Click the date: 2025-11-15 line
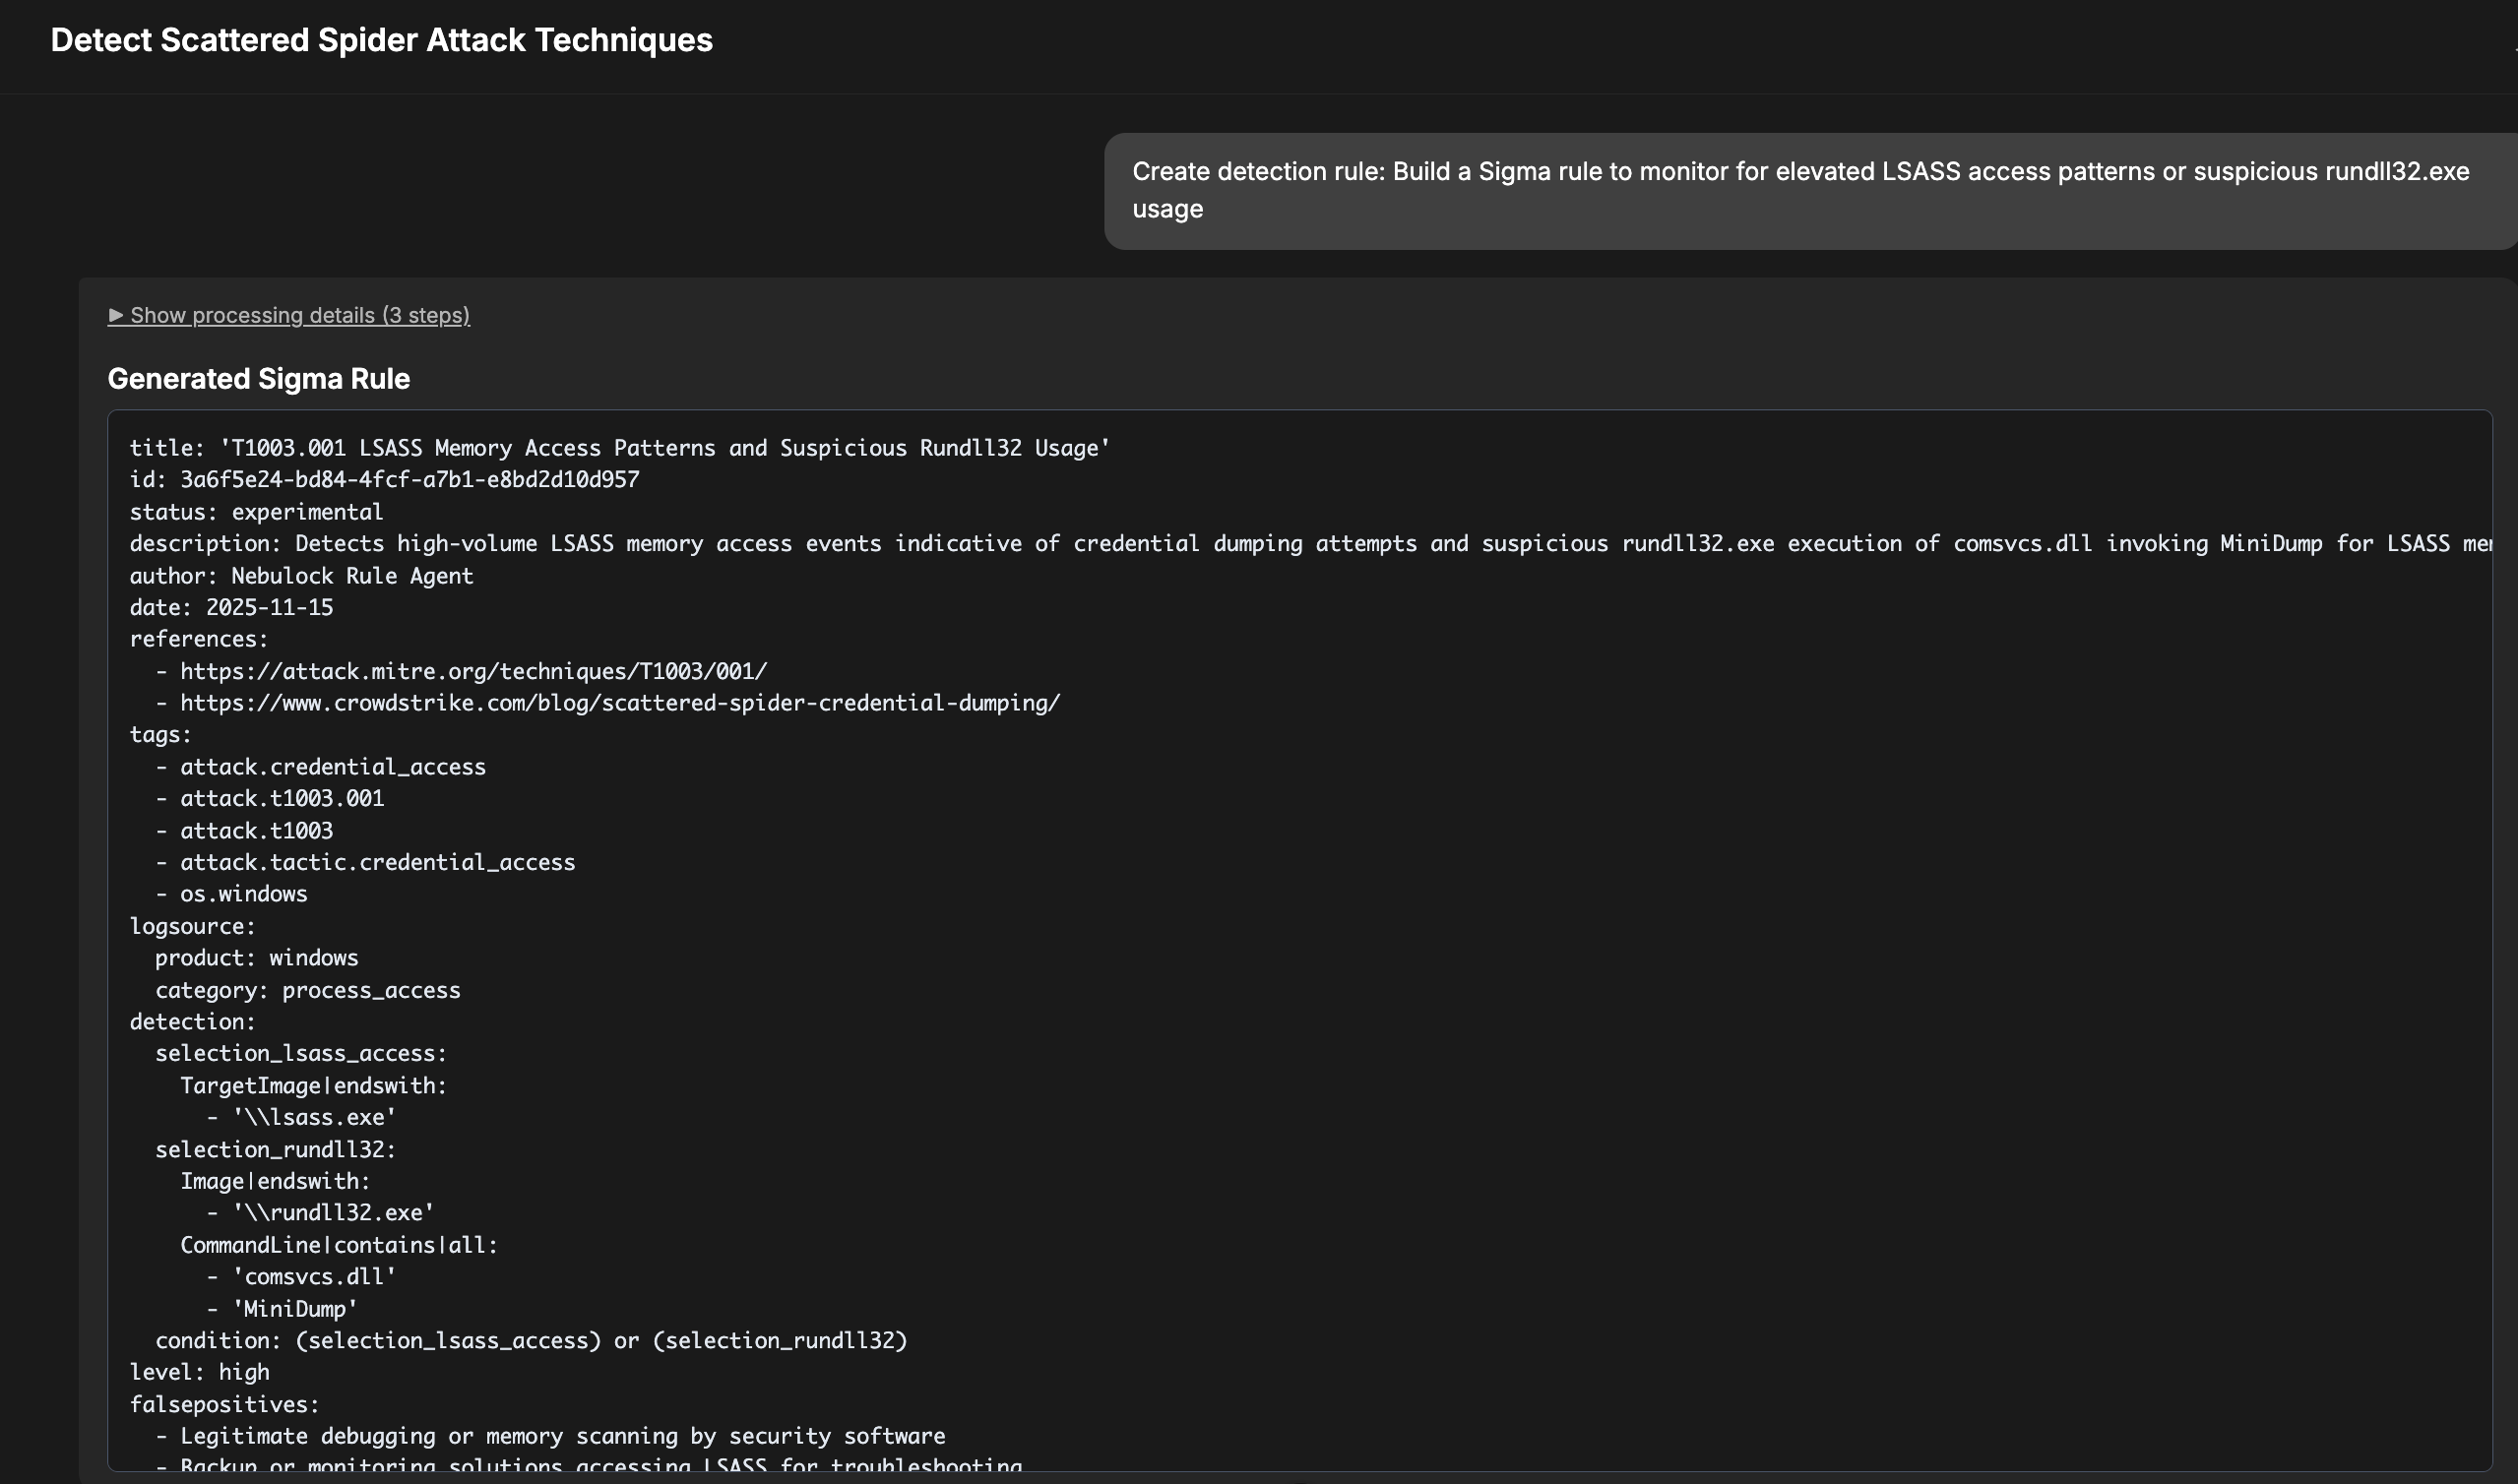 231,608
